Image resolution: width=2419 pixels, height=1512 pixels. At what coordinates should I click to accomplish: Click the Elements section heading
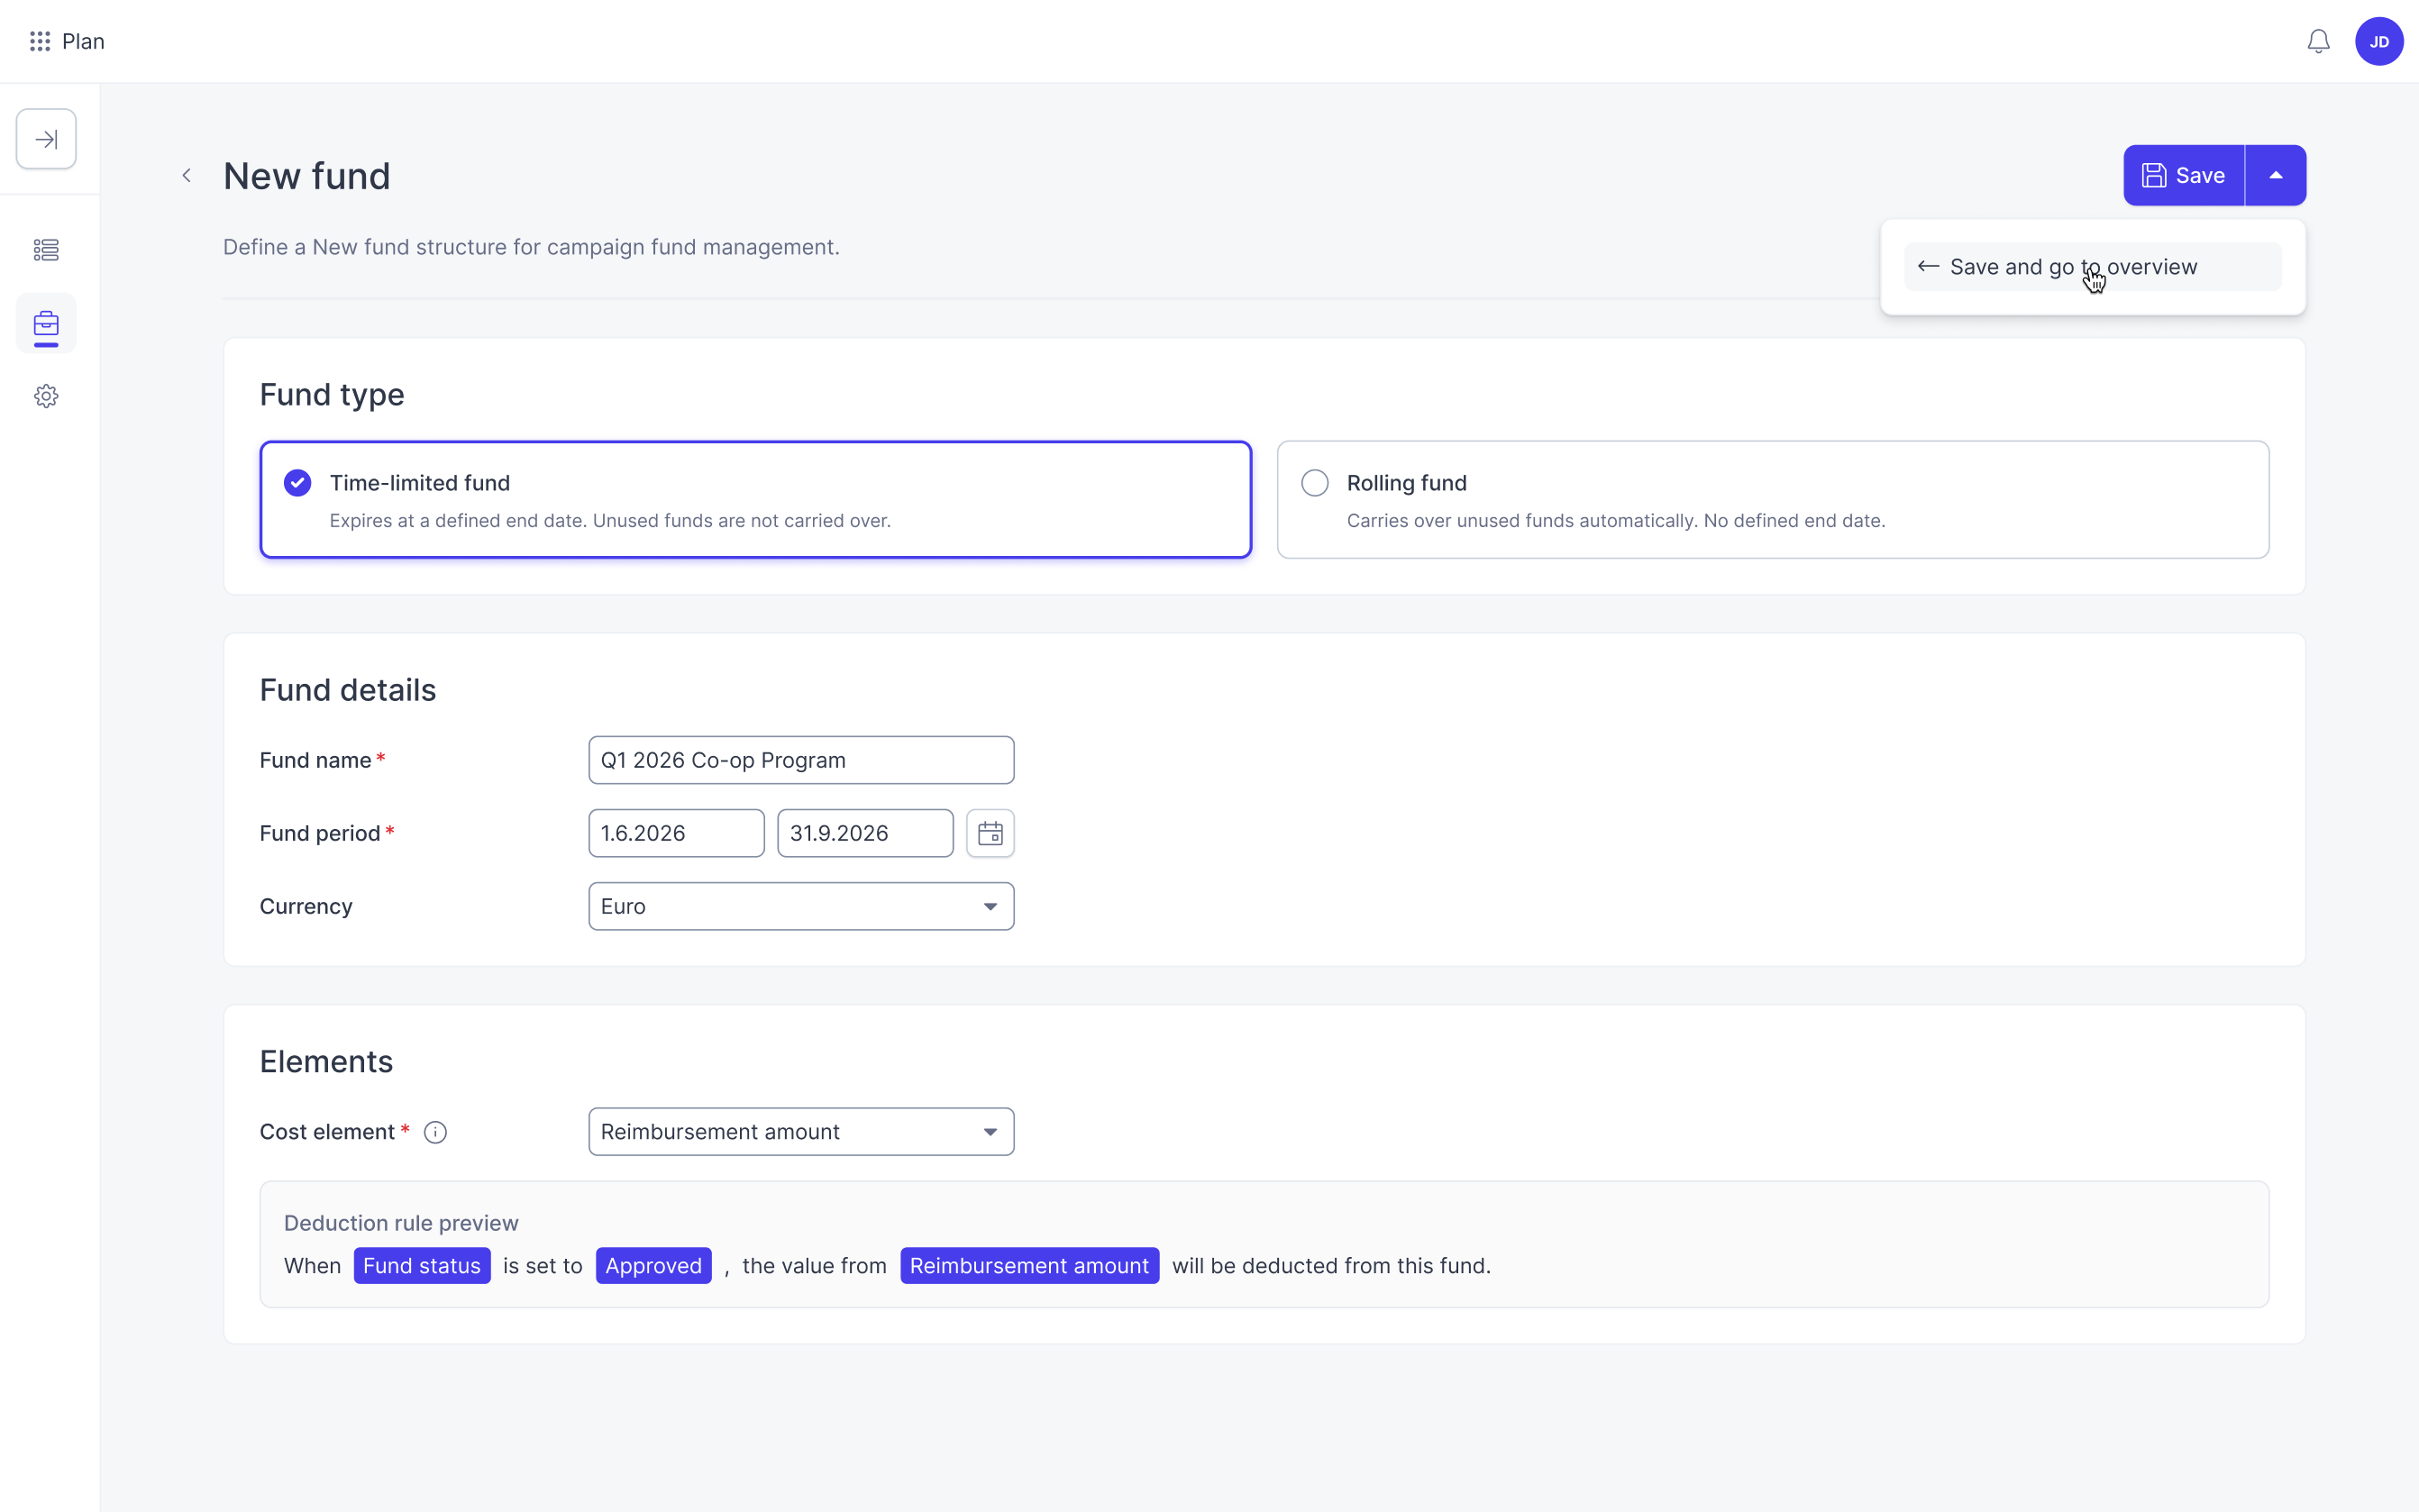point(326,1061)
